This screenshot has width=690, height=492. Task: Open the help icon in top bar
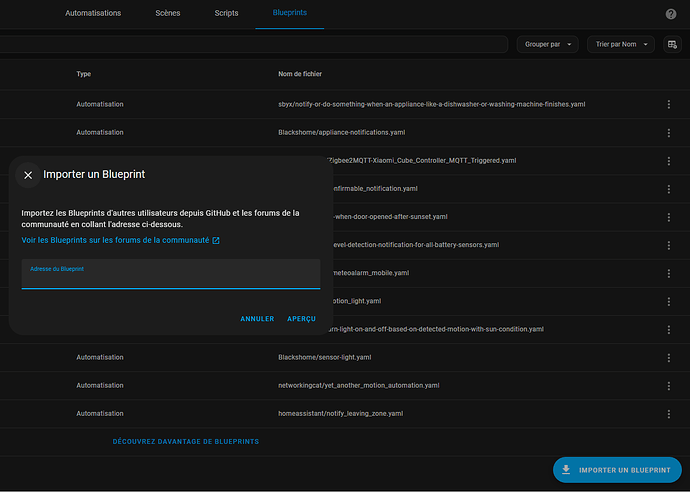[x=671, y=14]
